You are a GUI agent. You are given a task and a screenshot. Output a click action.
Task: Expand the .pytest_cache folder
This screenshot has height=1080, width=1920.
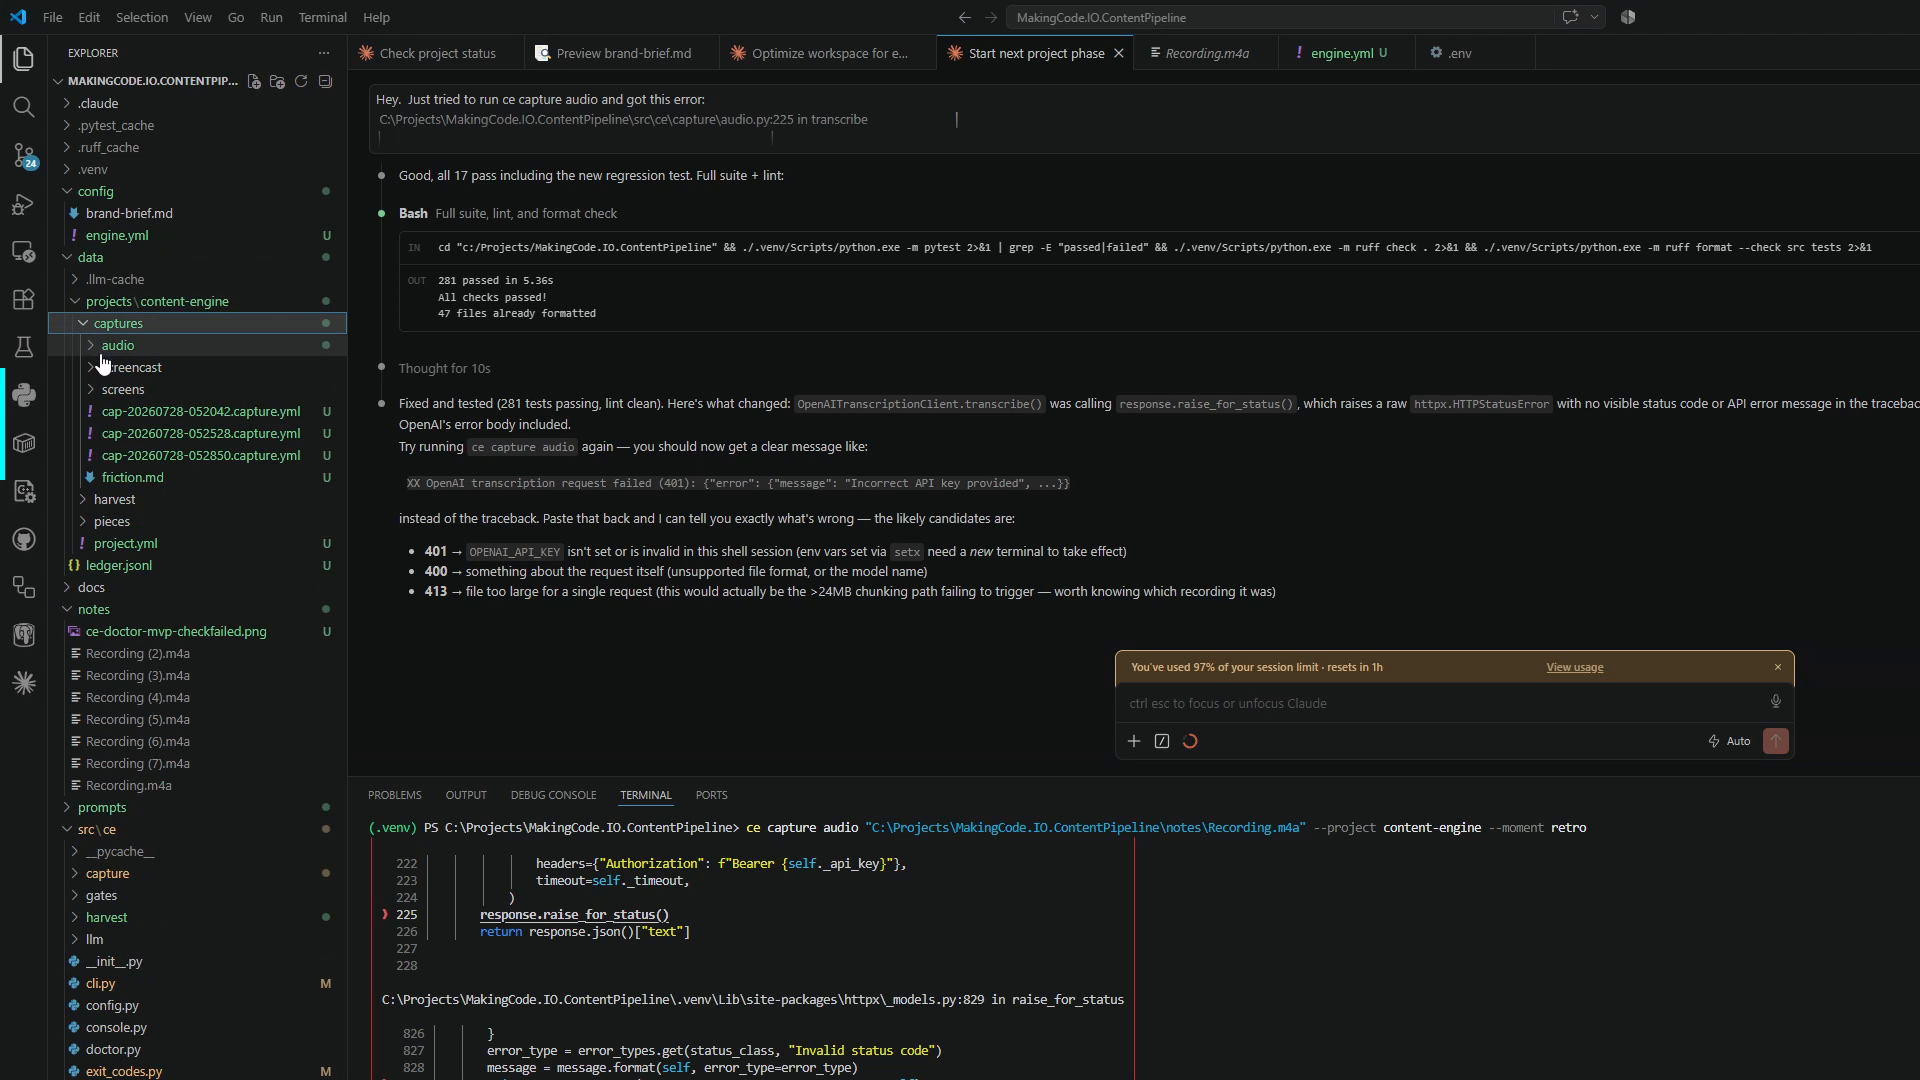(x=115, y=125)
